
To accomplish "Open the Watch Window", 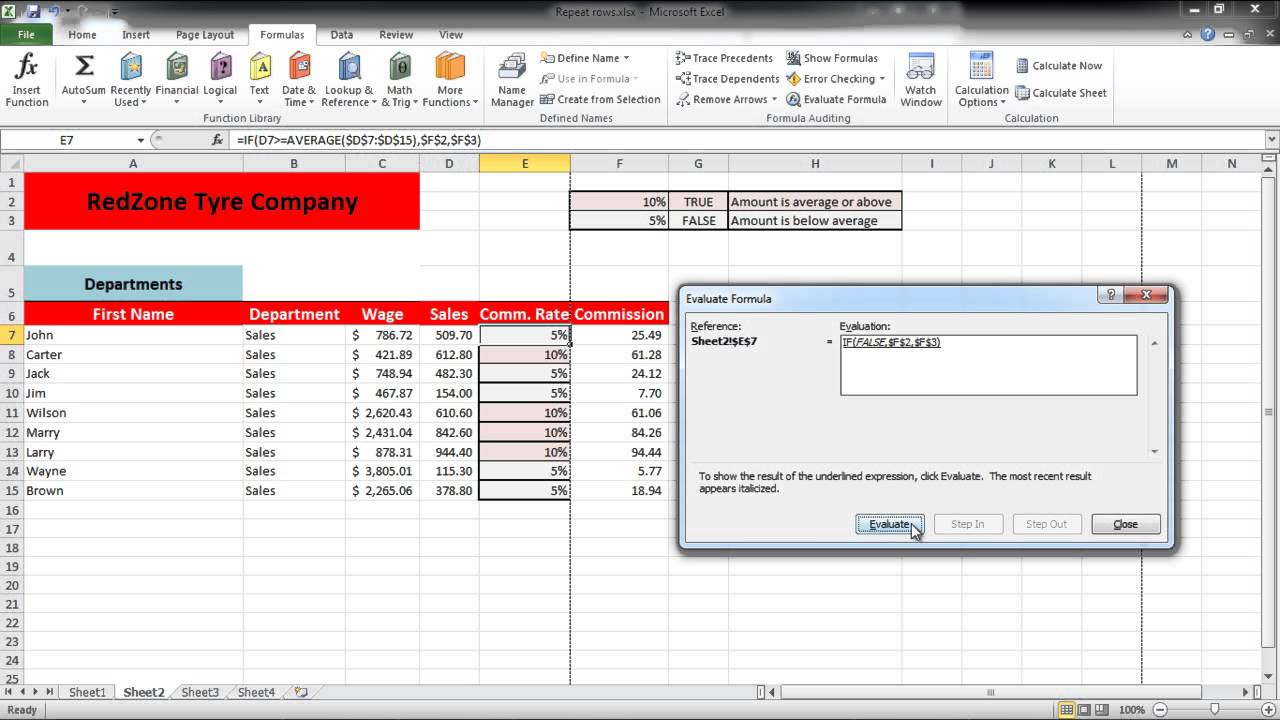I will (x=921, y=80).
